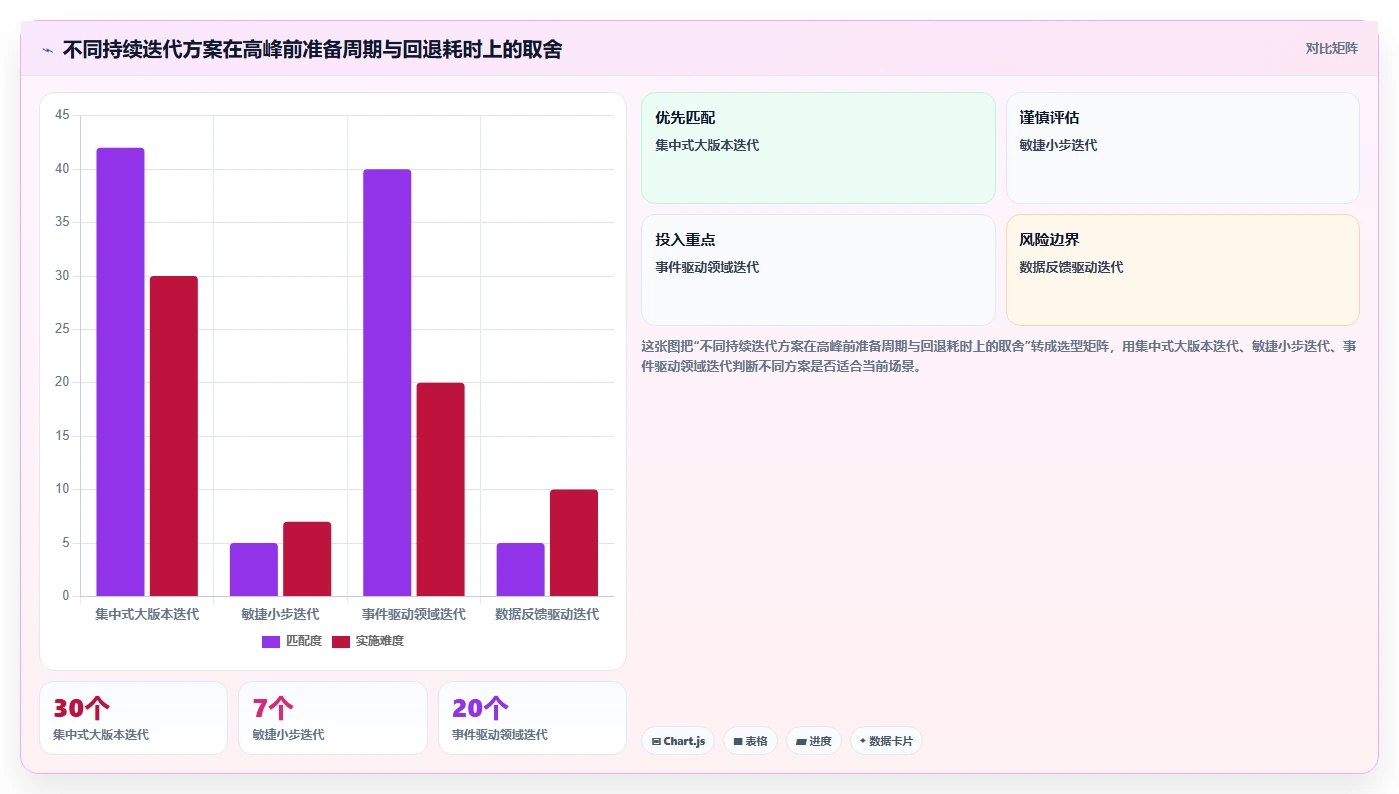This screenshot has height=794, width=1399.
Task: Click the purple 匹配度 bar for 数据反馈驱动迭代
Action: 521,570
